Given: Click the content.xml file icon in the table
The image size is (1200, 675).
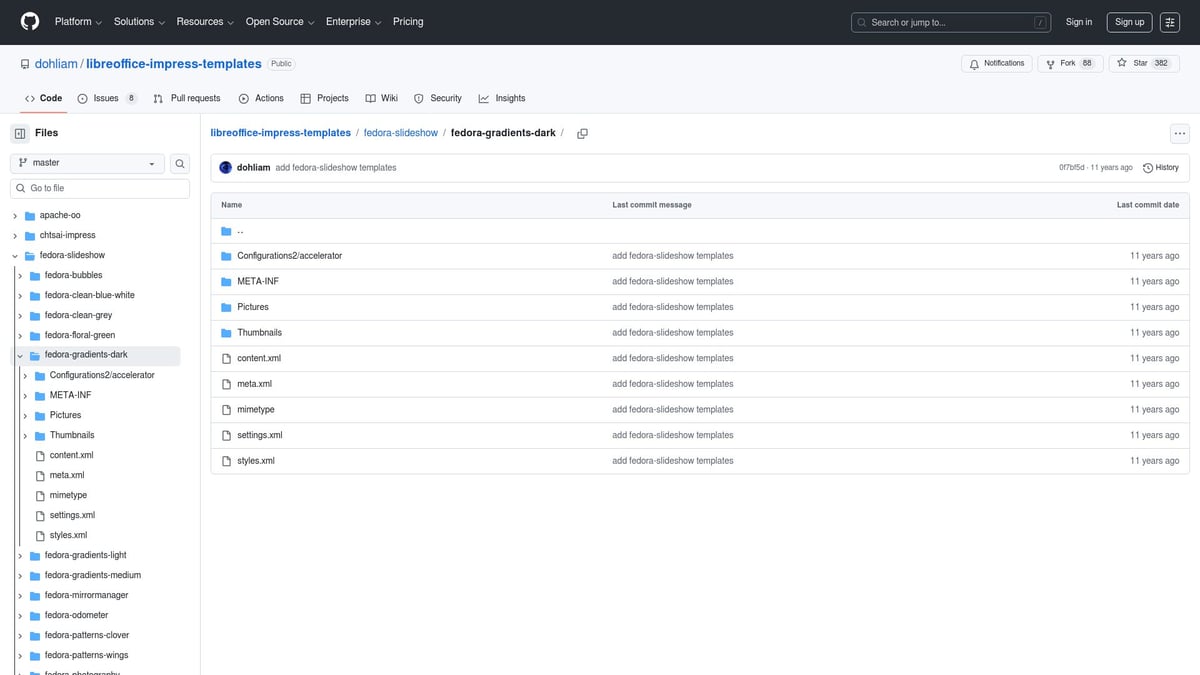Looking at the screenshot, I should pos(226,358).
